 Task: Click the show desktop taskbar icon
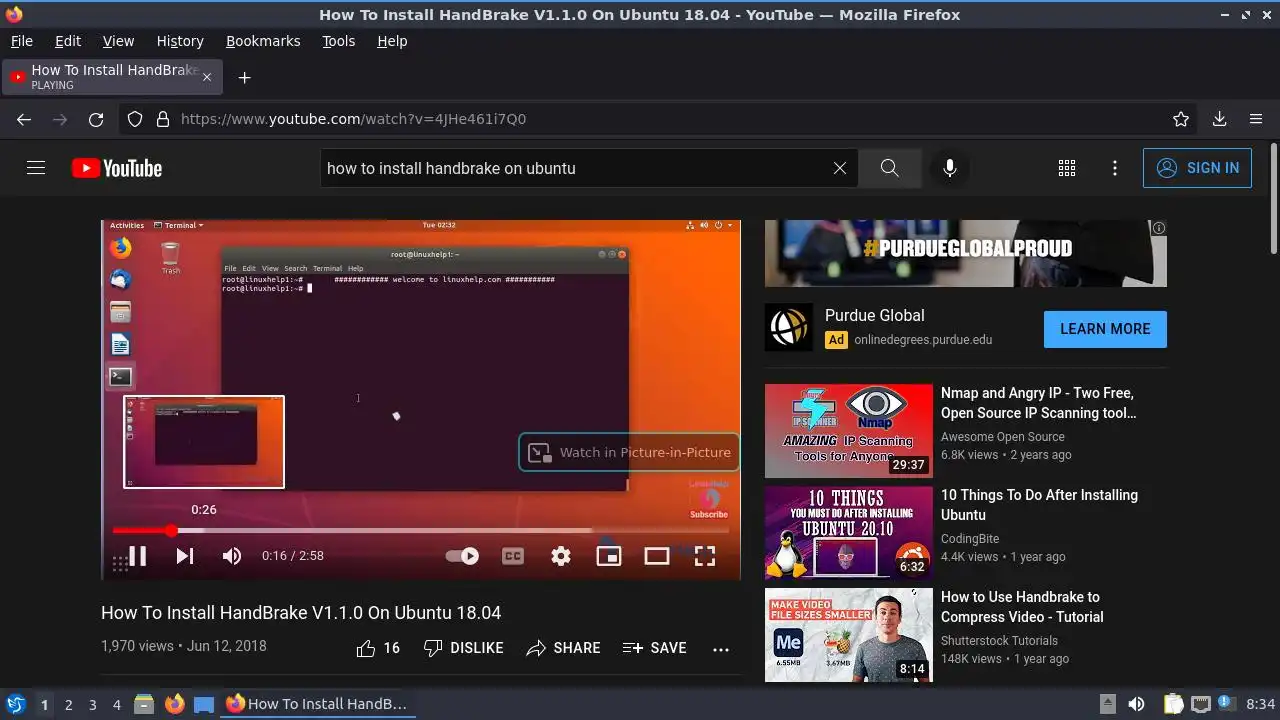pyautogui.click(x=204, y=704)
